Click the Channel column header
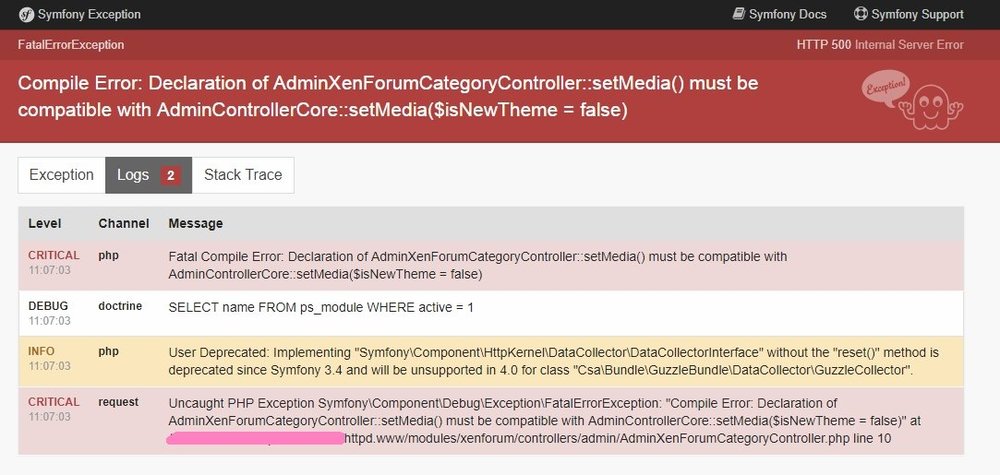The height and width of the screenshot is (475, 1000). point(124,223)
